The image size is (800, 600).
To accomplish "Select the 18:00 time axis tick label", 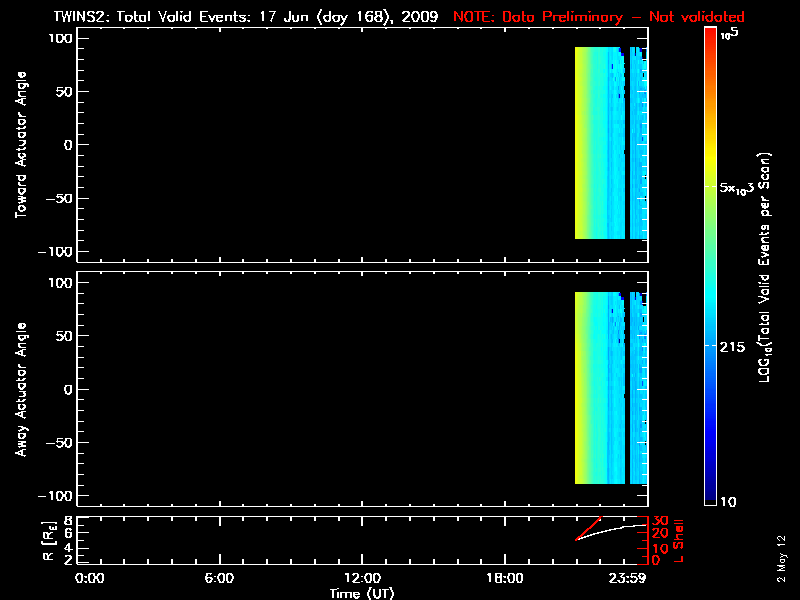I will click(504, 578).
